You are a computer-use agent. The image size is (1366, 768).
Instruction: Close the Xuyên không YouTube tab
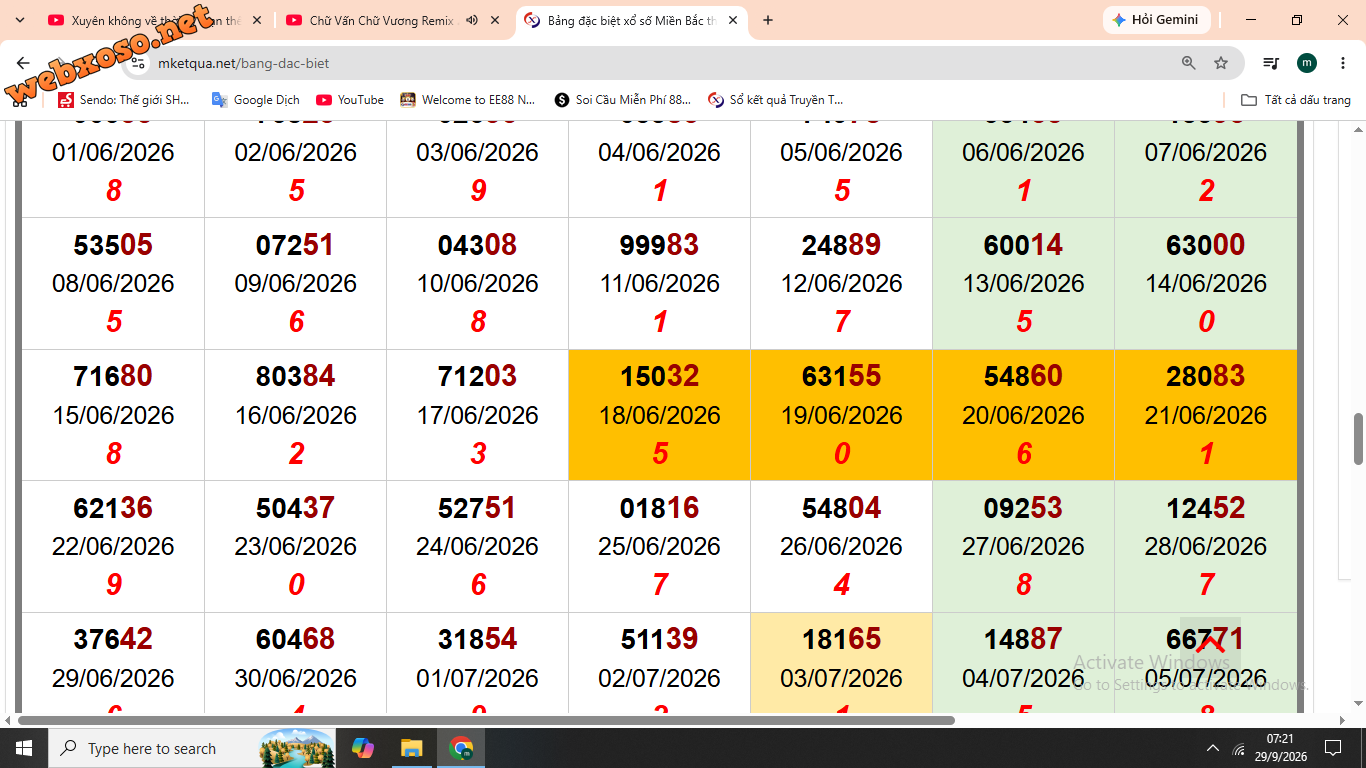coord(257,20)
